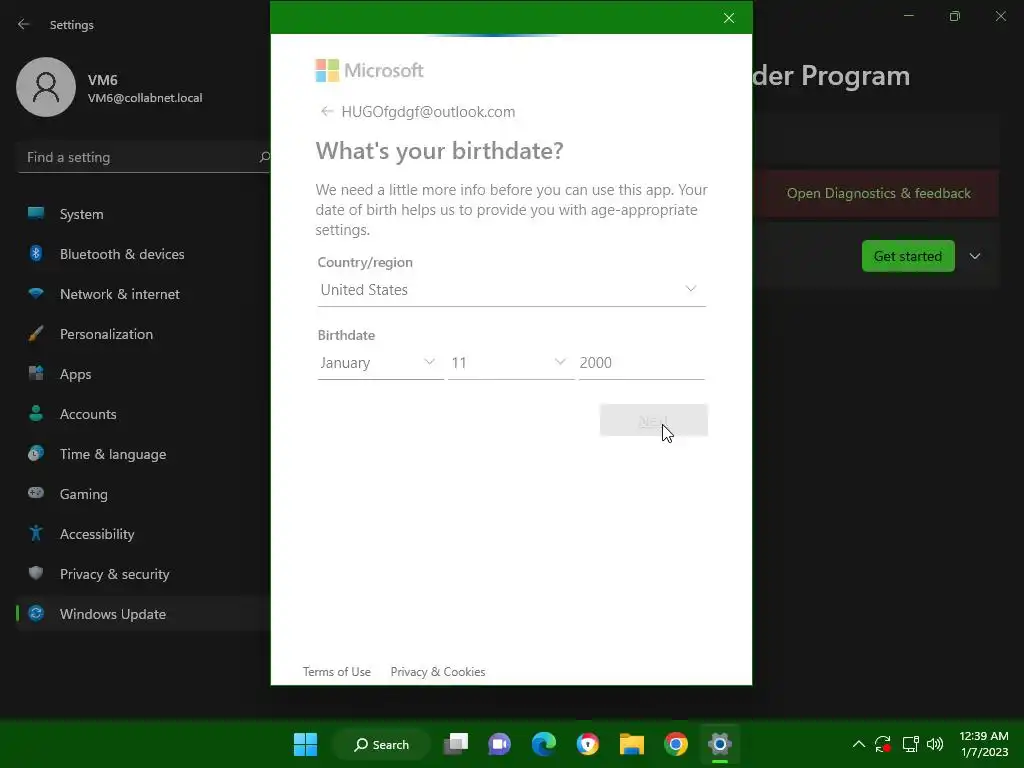Screen dimensions: 1024x768
Task: Click the Next button in the birthdate dialog
Action: pyautogui.click(x=654, y=420)
